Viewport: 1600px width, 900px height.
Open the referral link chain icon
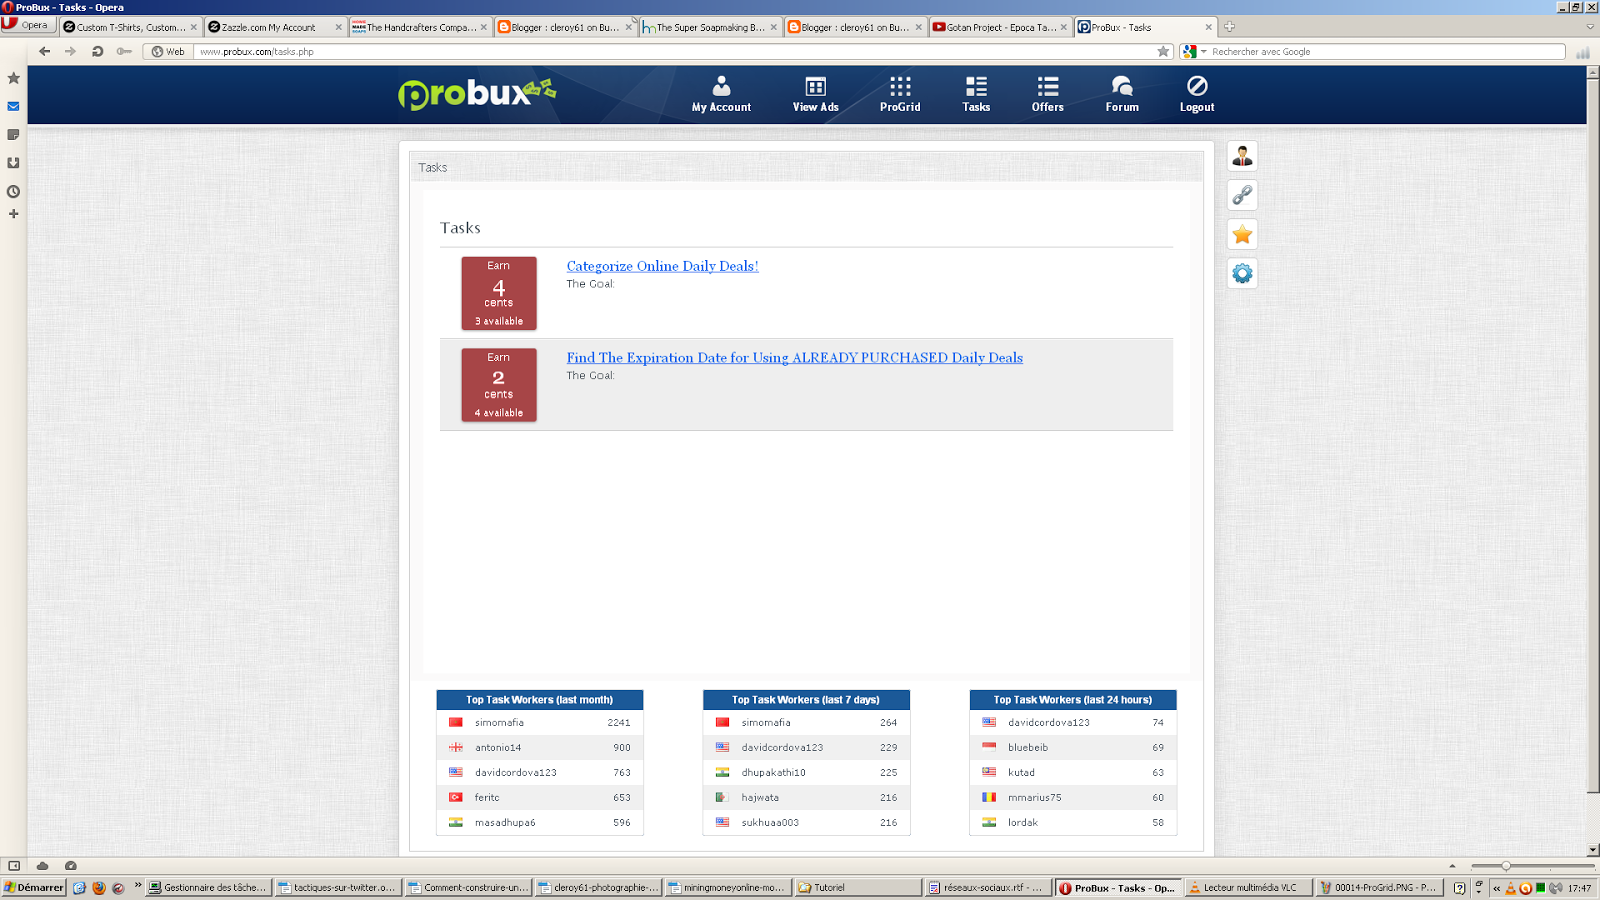pos(1242,195)
